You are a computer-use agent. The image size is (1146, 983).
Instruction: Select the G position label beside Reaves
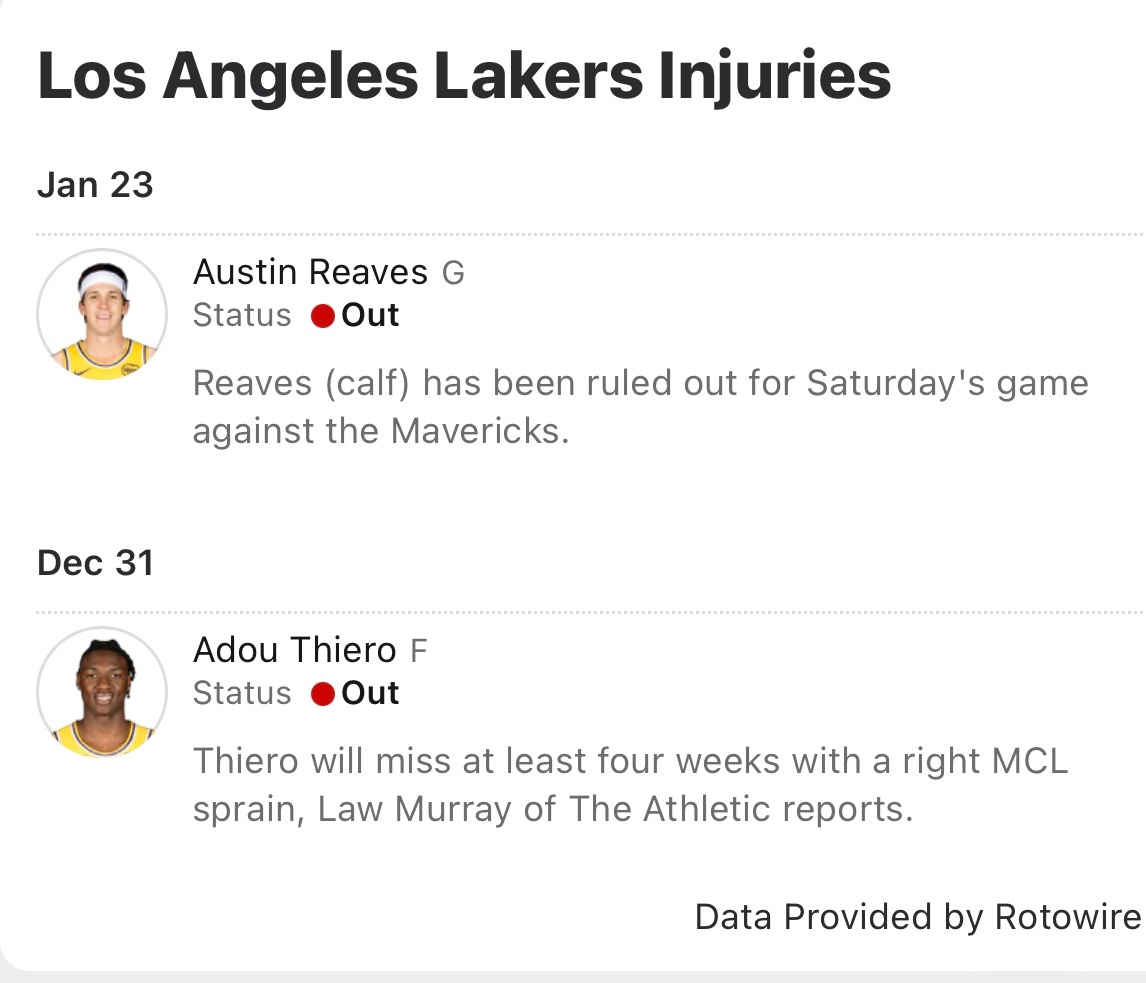453,273
